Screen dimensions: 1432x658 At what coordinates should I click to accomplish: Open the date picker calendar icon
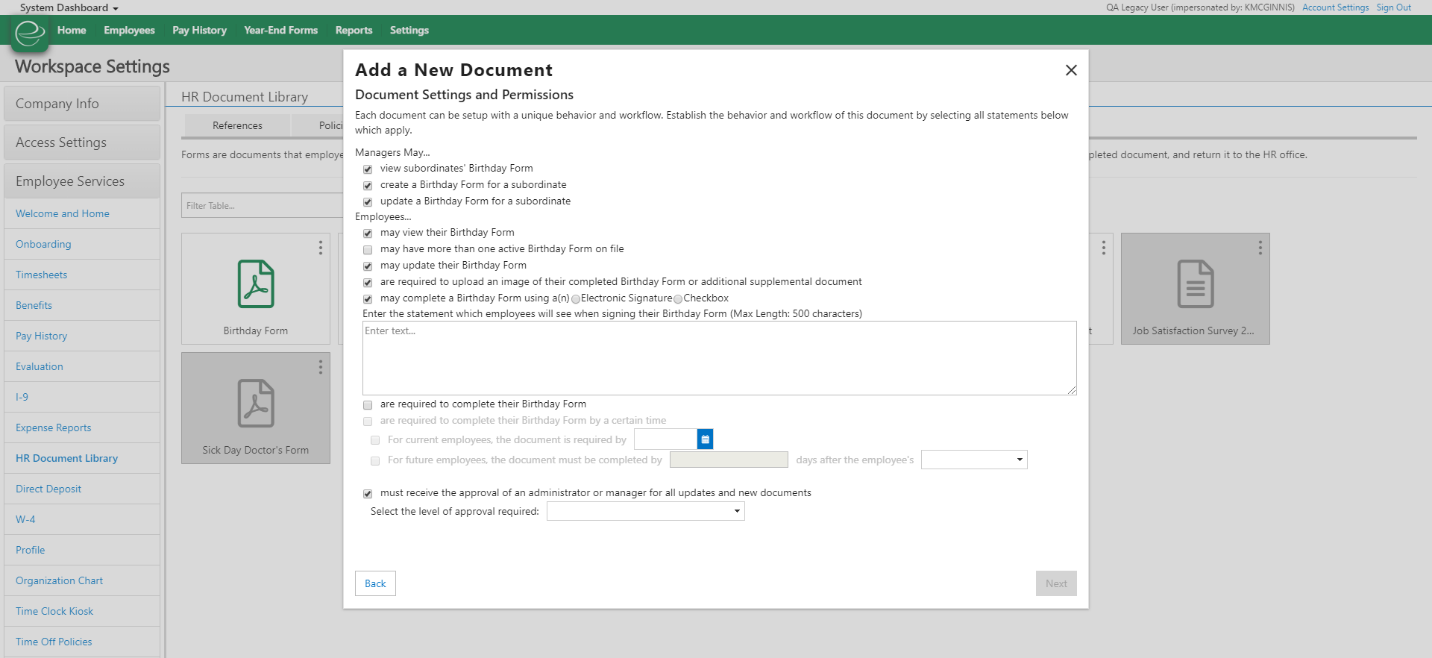pos(705,439)
